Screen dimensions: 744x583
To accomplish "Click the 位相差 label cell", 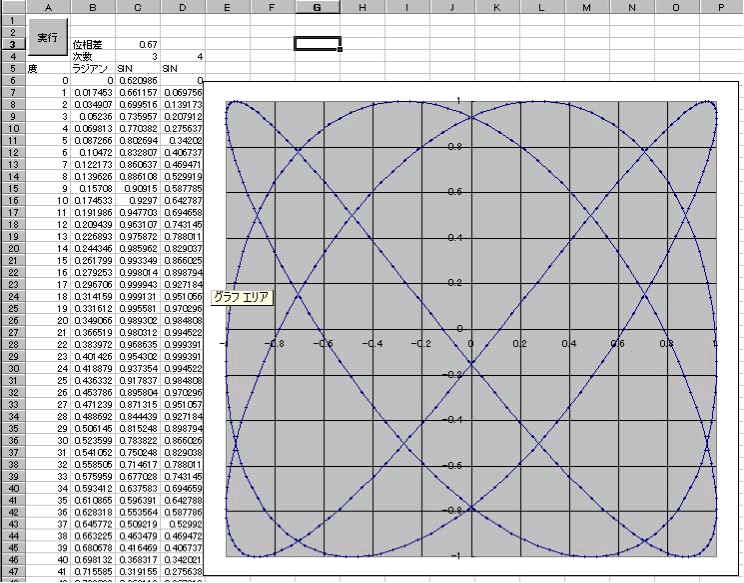I will point(93,45).
